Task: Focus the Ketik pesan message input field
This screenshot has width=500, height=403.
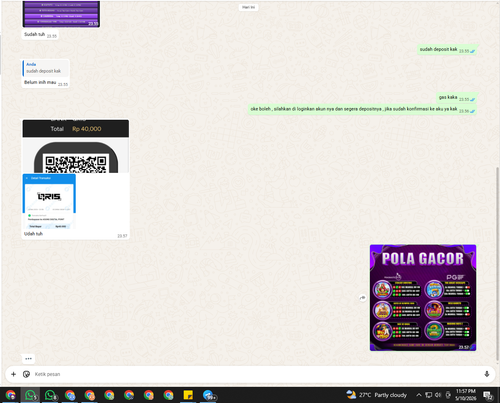Action: pos(257,374)
